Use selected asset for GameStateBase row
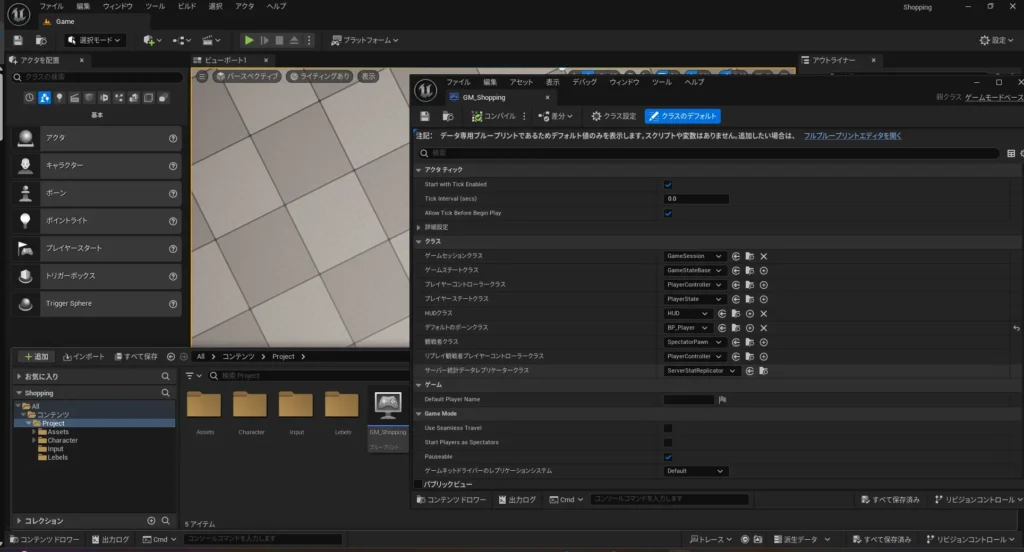1024x552 pixels. click(x=736, y=270)
